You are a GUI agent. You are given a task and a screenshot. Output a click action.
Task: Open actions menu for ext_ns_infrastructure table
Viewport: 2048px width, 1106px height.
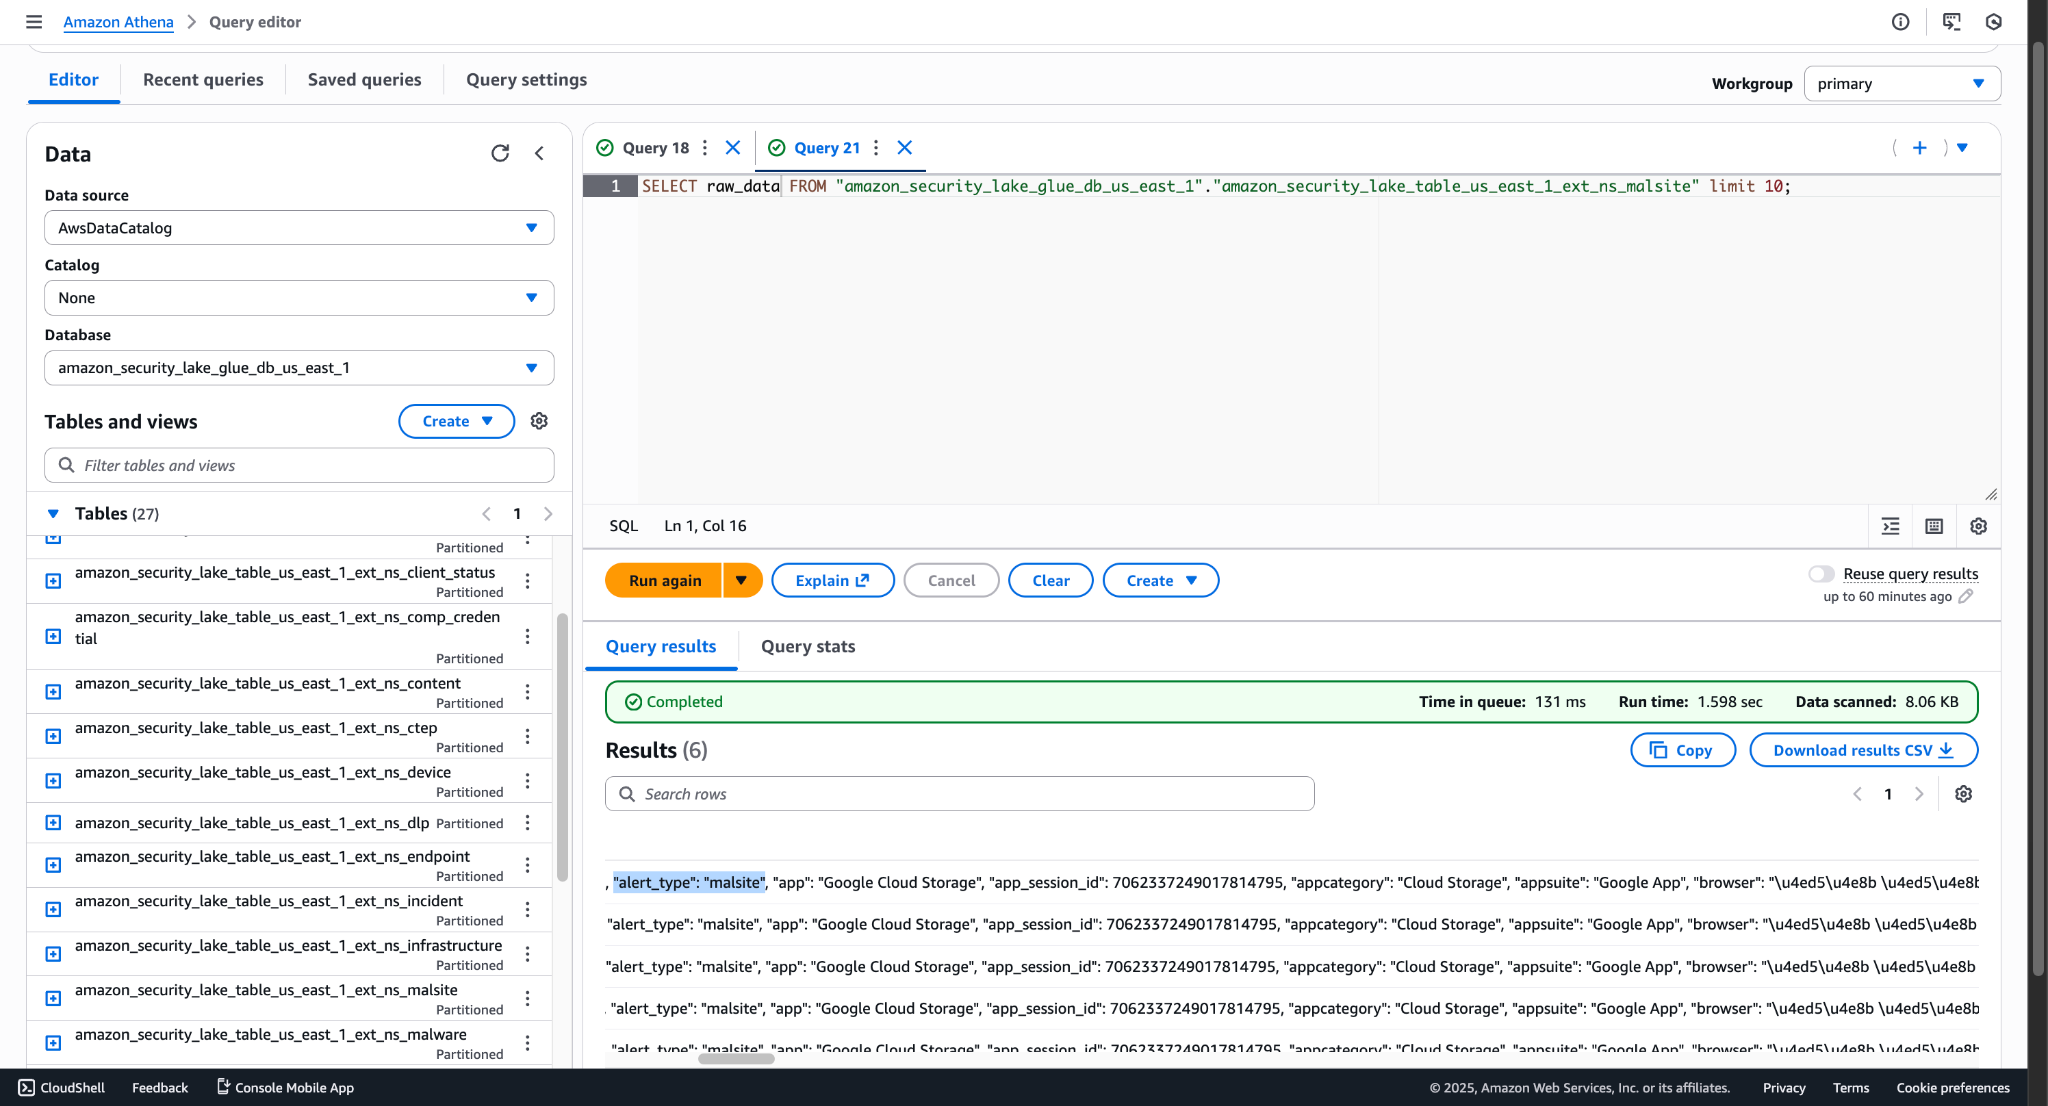point(527,954)
